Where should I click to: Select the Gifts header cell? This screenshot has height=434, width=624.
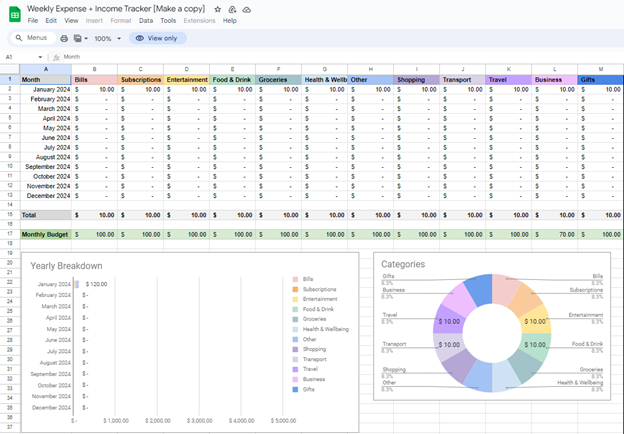pyautogui.click(x=601, y=80)
